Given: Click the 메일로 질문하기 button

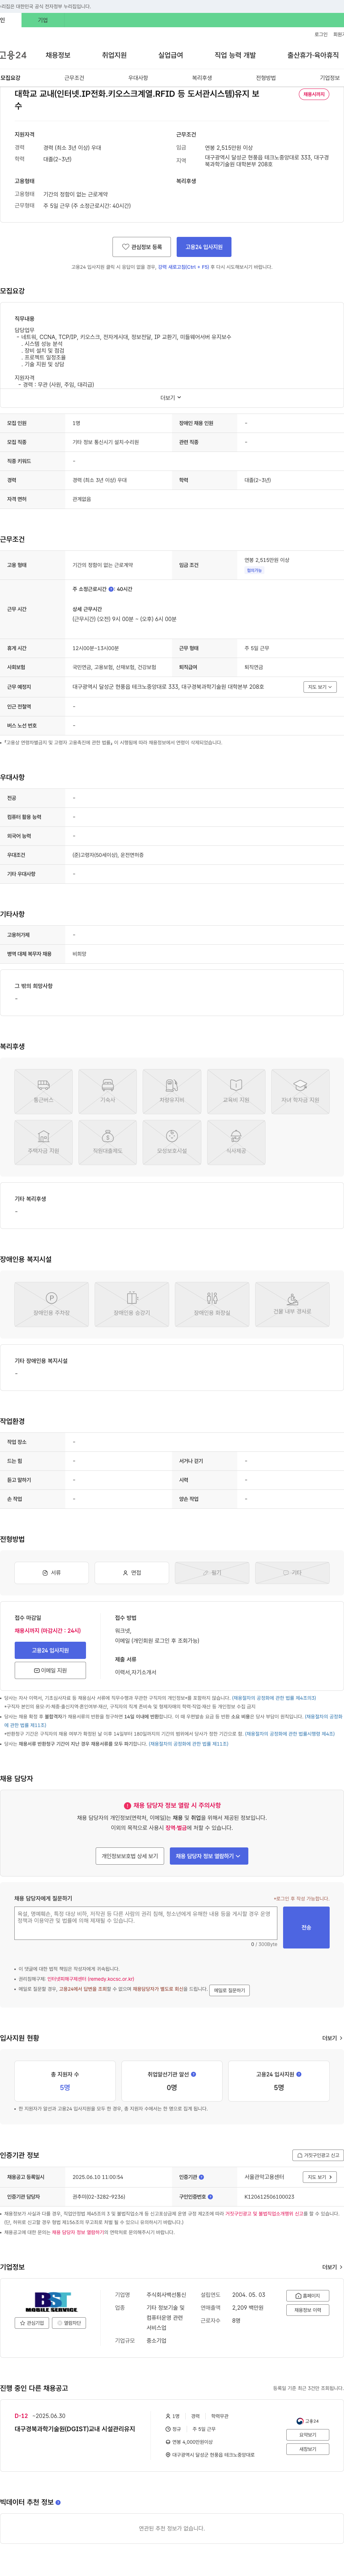Looking at the screenshot, I should pos(229,1990).
